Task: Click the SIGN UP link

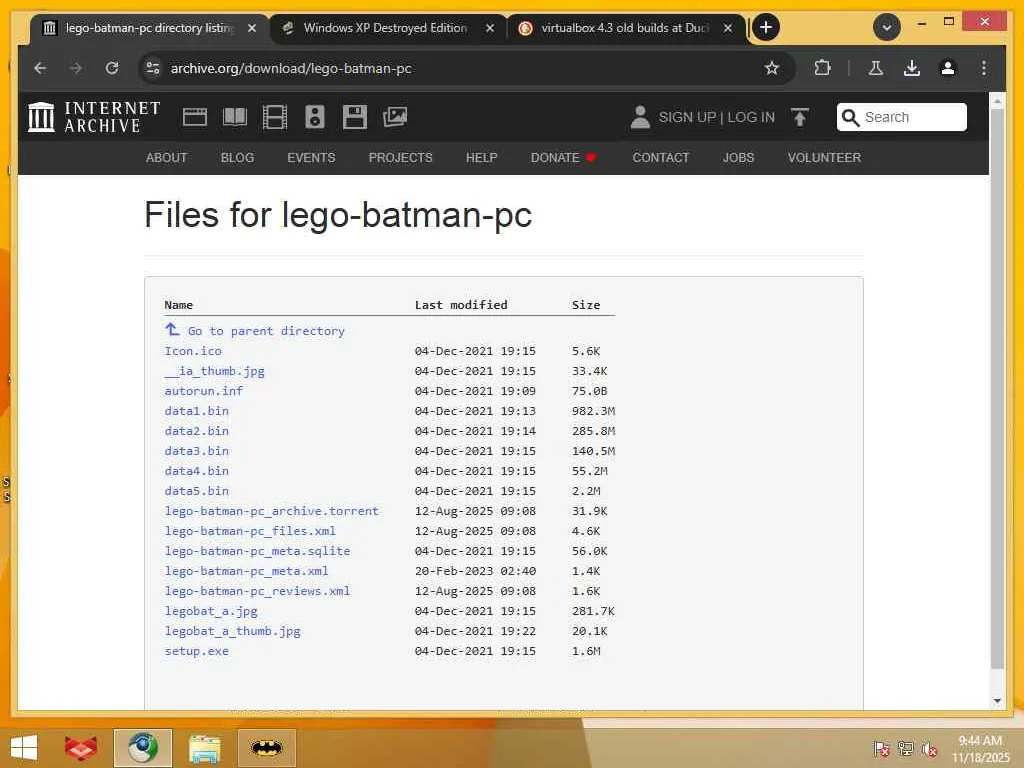Action: (687, 118)
